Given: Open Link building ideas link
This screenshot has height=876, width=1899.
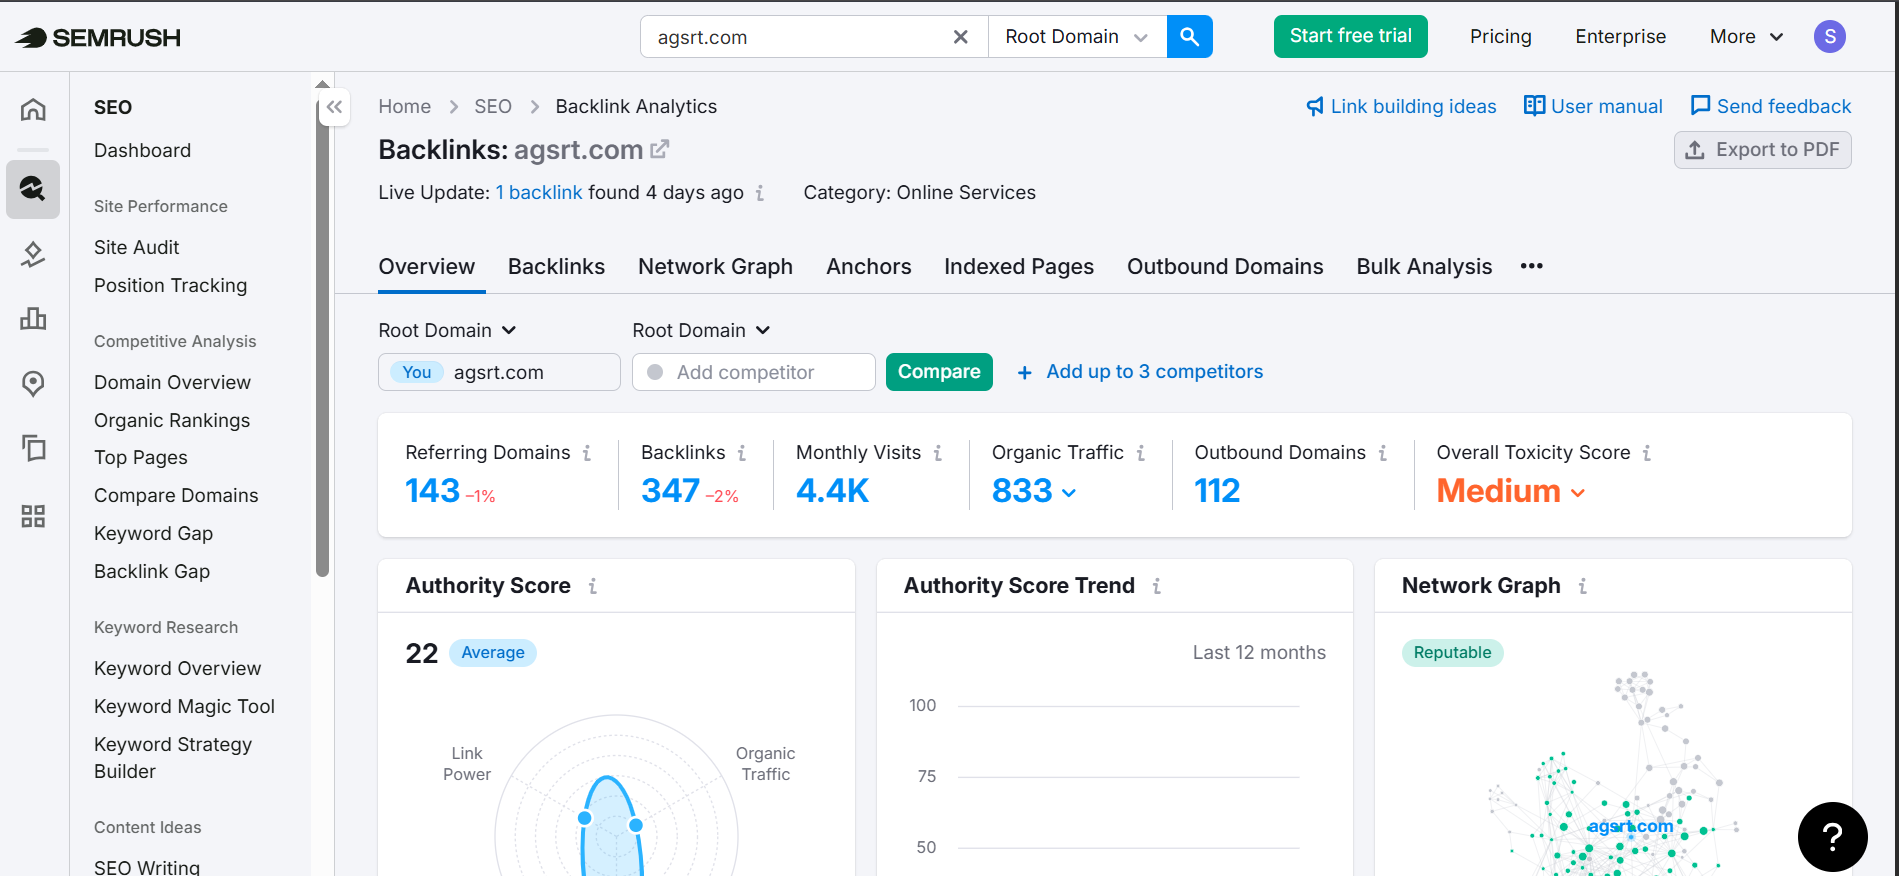Looking at the screenshot, I should (1401, 107).
